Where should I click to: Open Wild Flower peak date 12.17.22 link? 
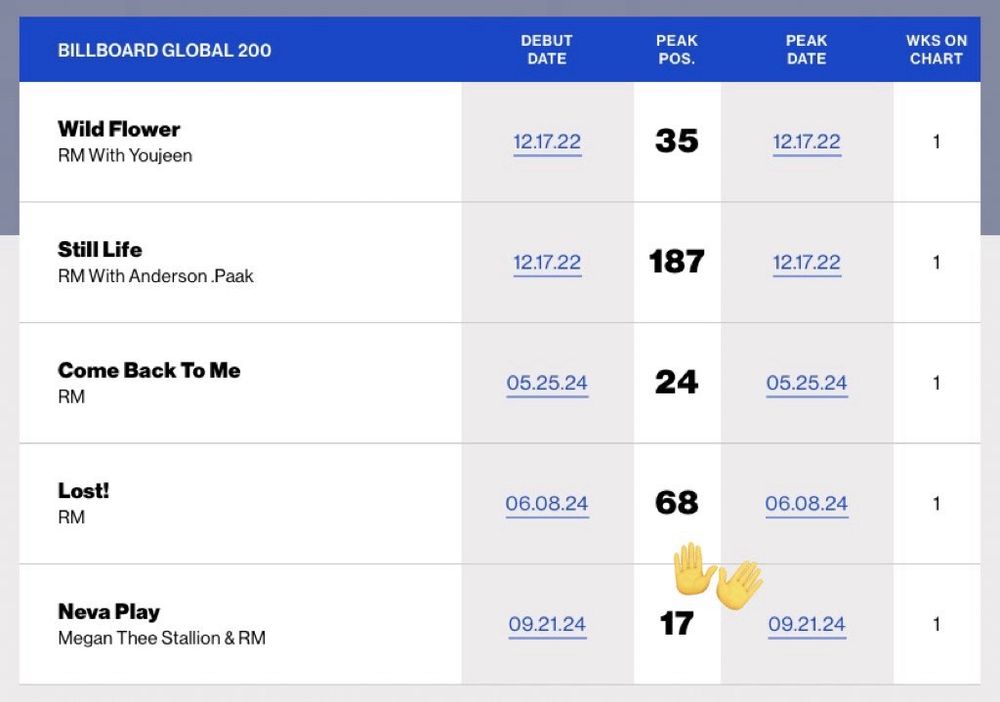[806, 142]
